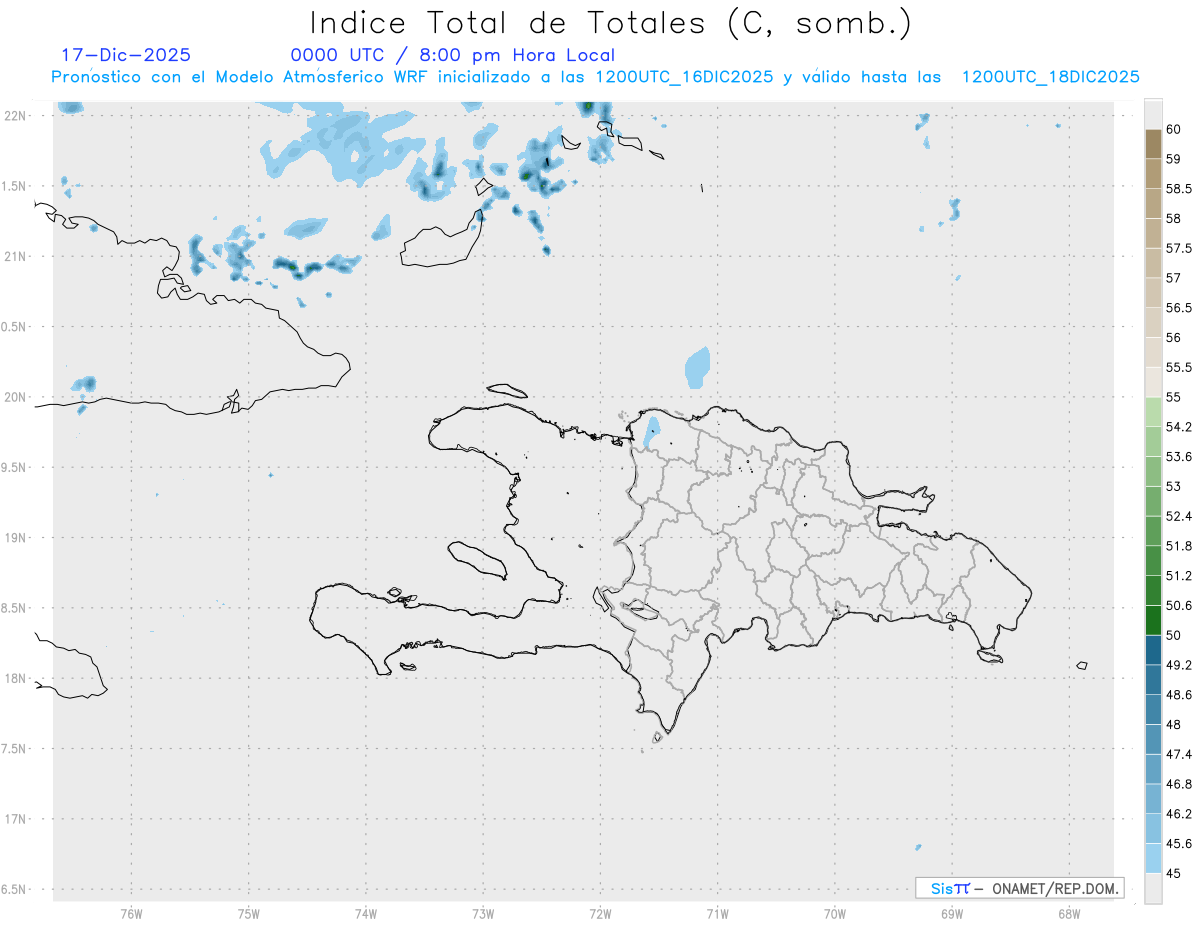Click the Gonâve island outline west of Hispaniola
The width and height of the screenshot is (1200, 927).
coord(476,560)
